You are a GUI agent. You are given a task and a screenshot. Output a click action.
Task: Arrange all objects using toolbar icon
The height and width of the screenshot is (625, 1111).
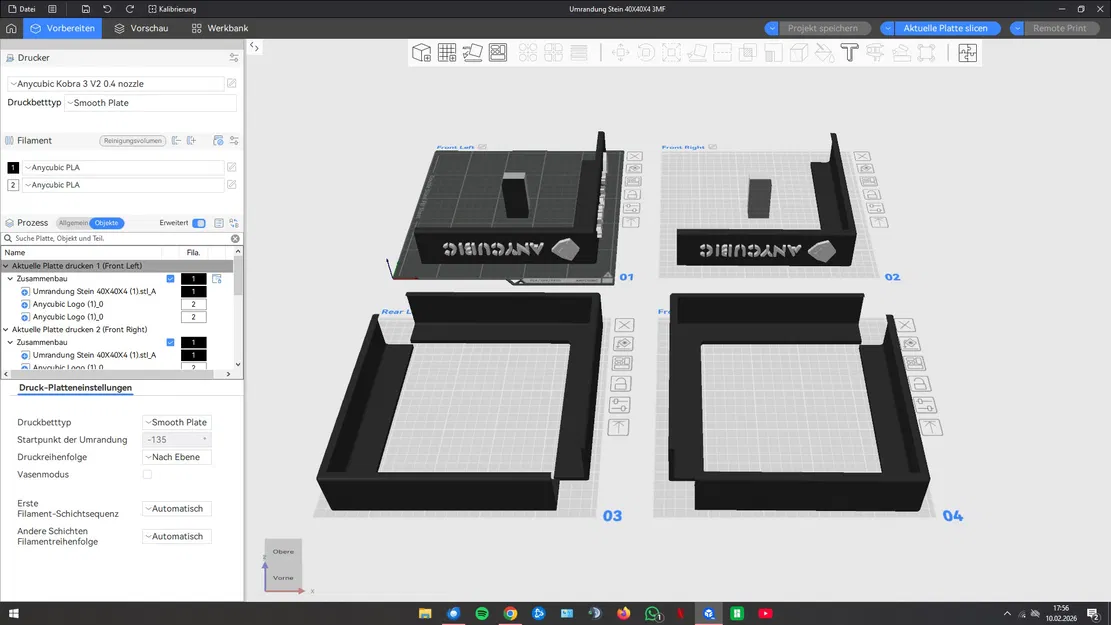tap(498, 52)
